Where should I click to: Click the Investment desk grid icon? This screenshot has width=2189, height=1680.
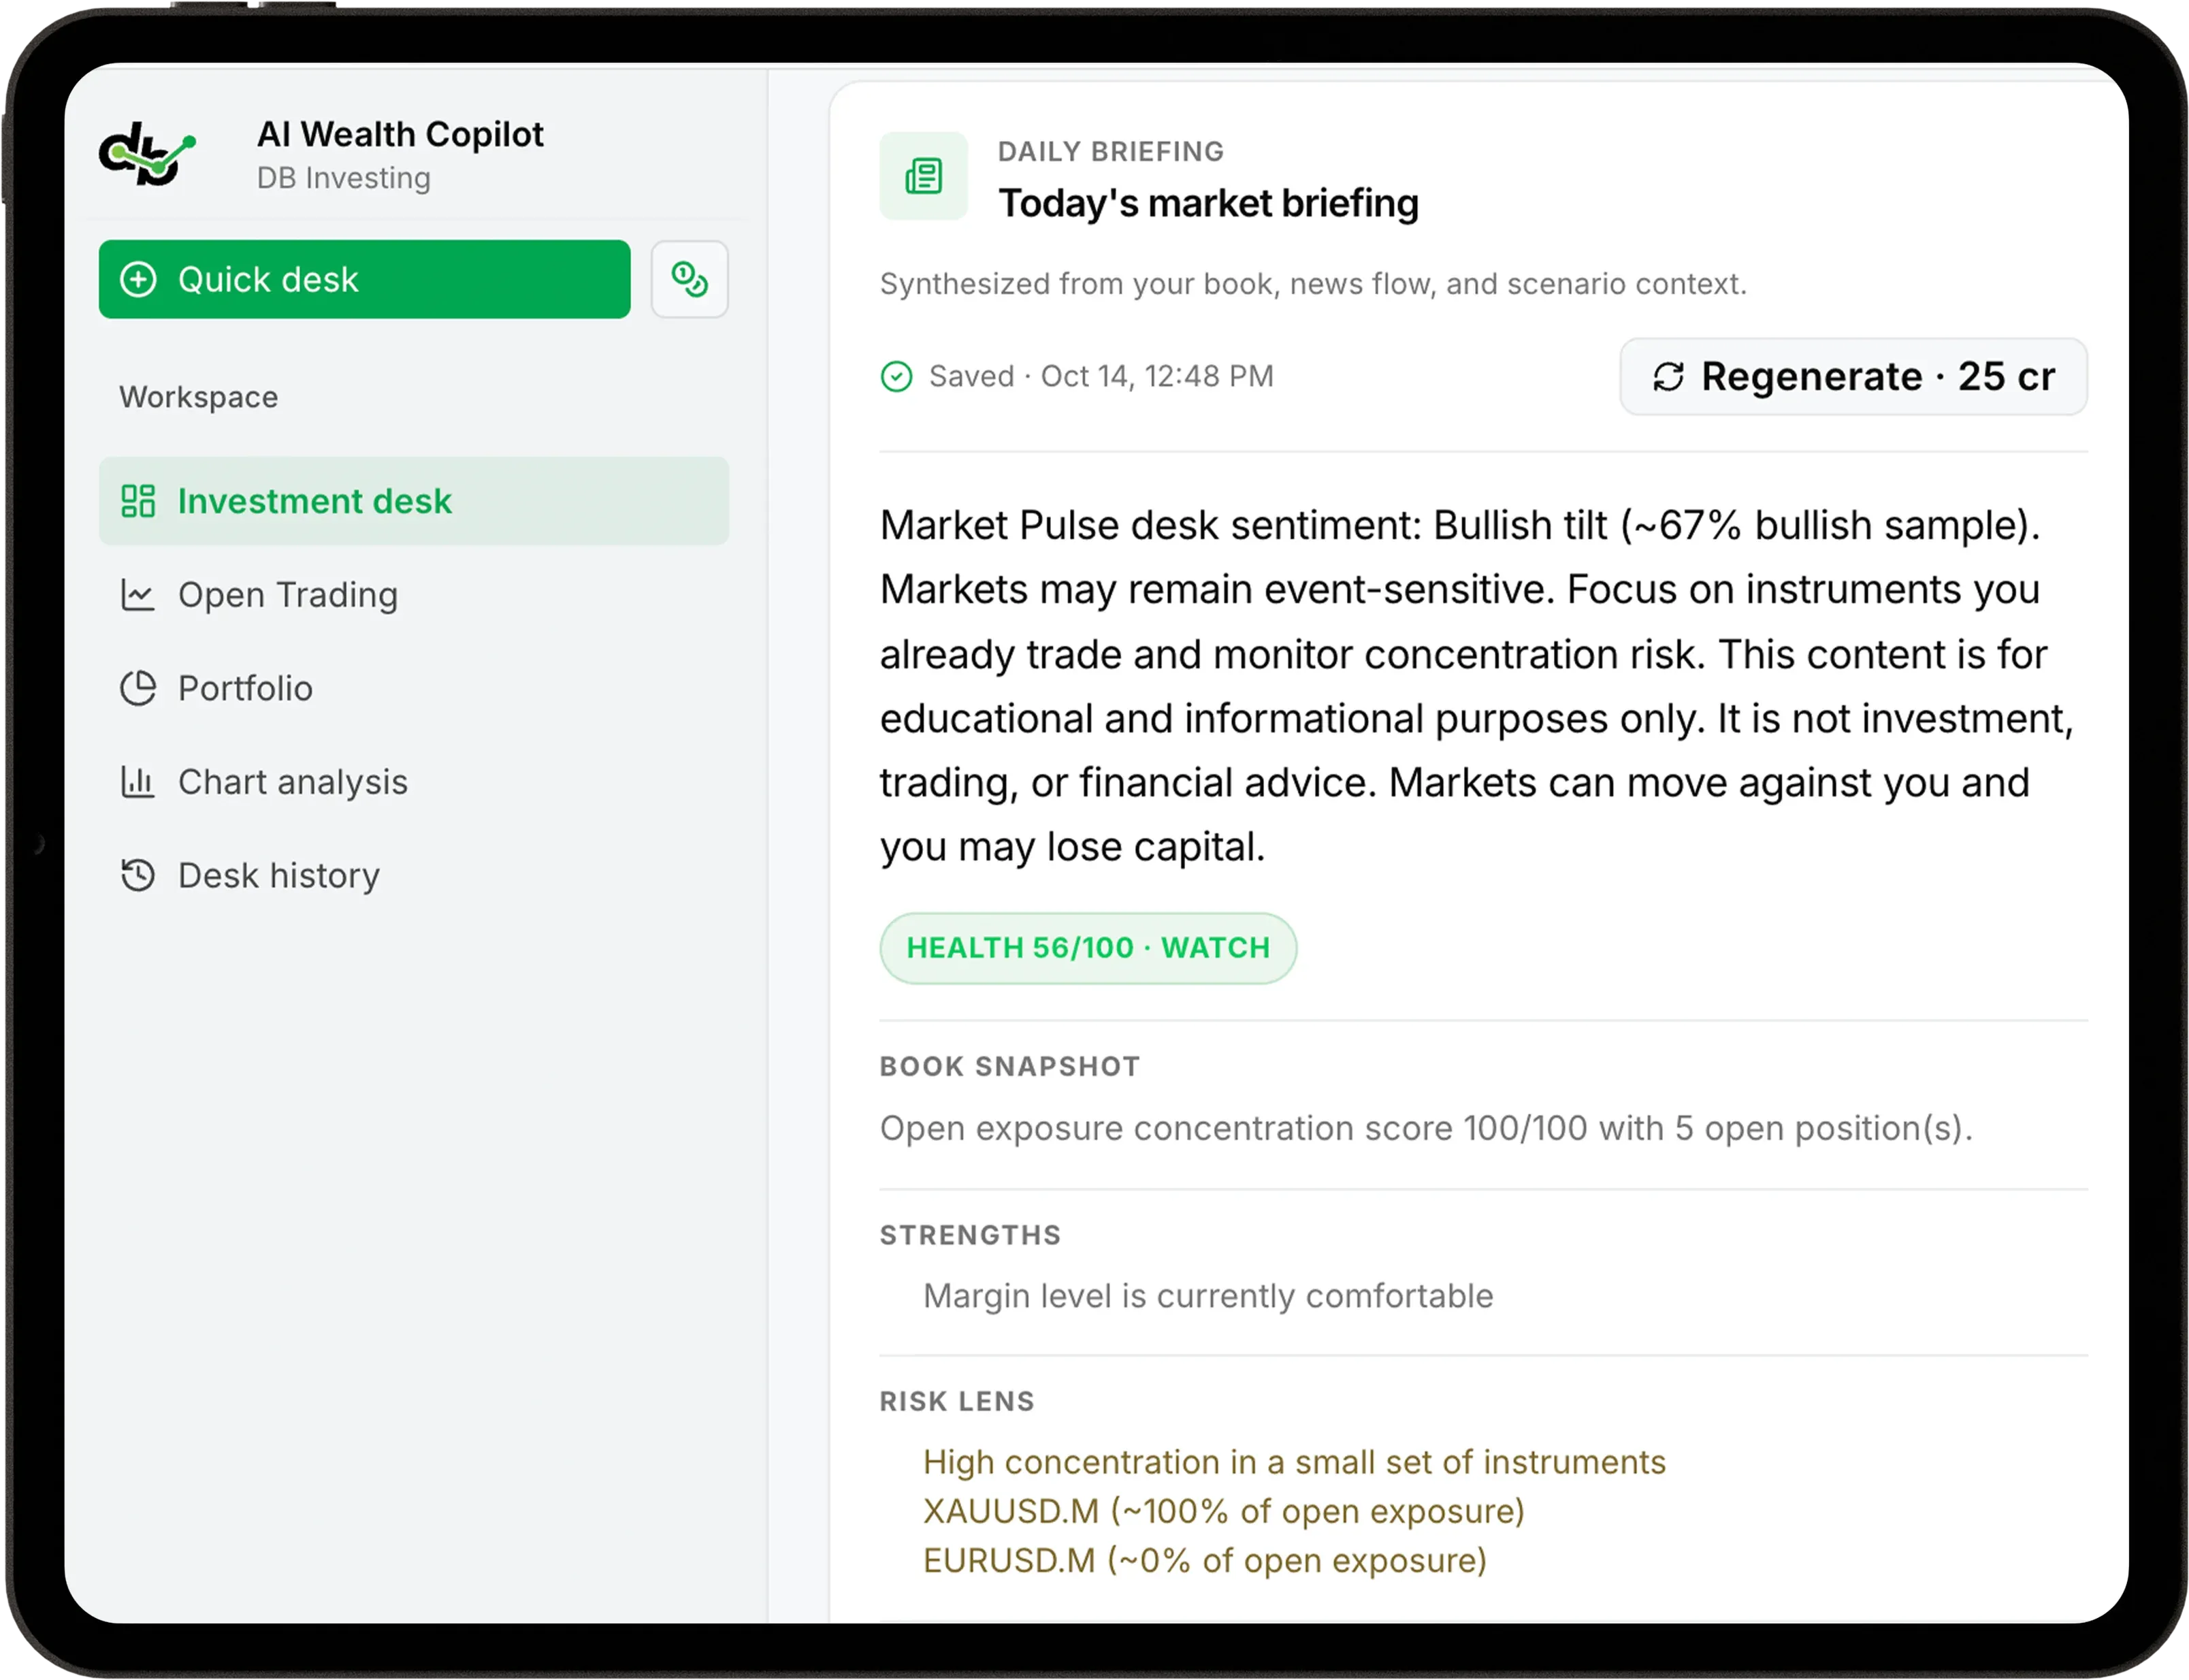click(x=138, y=501)
